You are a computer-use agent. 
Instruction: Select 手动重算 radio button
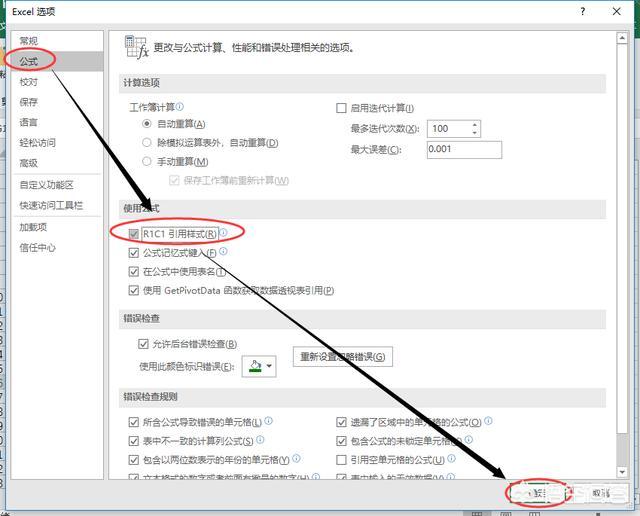click(147, 162)
